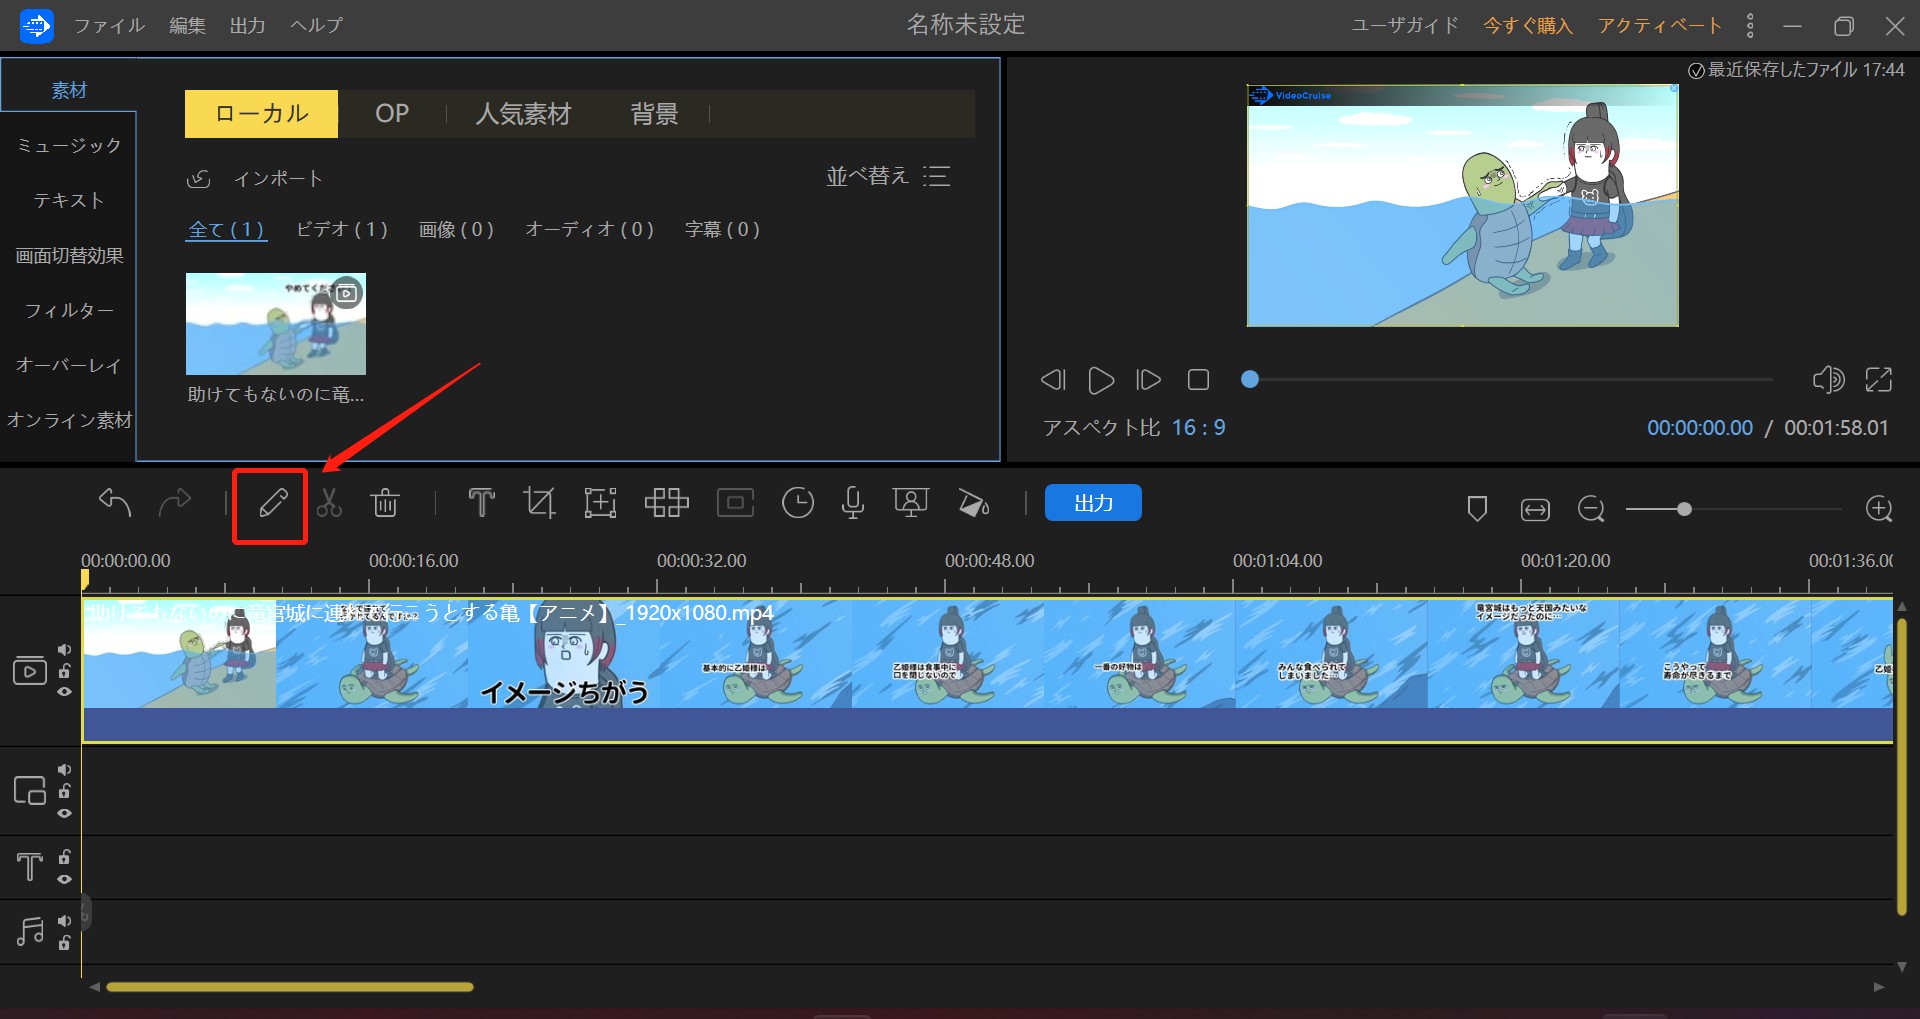1920x1019 pixels.
Task: Mute the music track
Action: click(64, 921)
